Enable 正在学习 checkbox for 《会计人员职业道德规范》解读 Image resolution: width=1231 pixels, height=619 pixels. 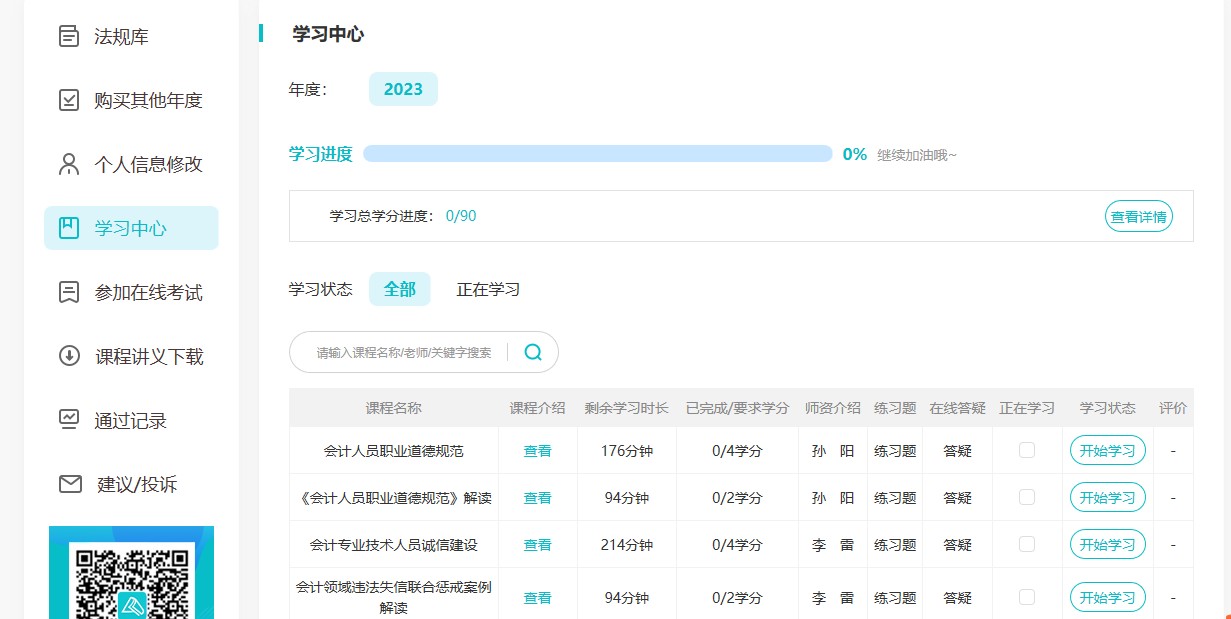click(1027, 497)
